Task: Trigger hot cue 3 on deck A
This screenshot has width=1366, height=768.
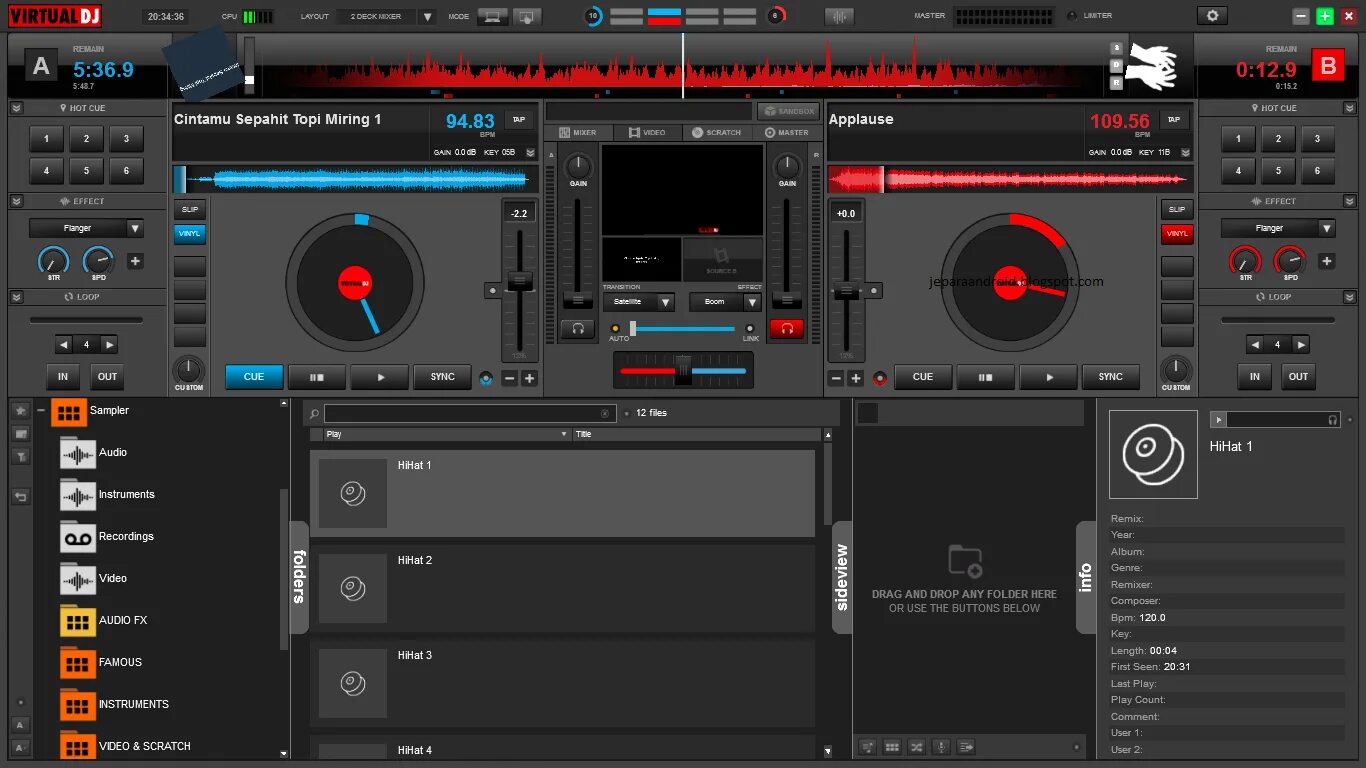Action: coord(126,139)
